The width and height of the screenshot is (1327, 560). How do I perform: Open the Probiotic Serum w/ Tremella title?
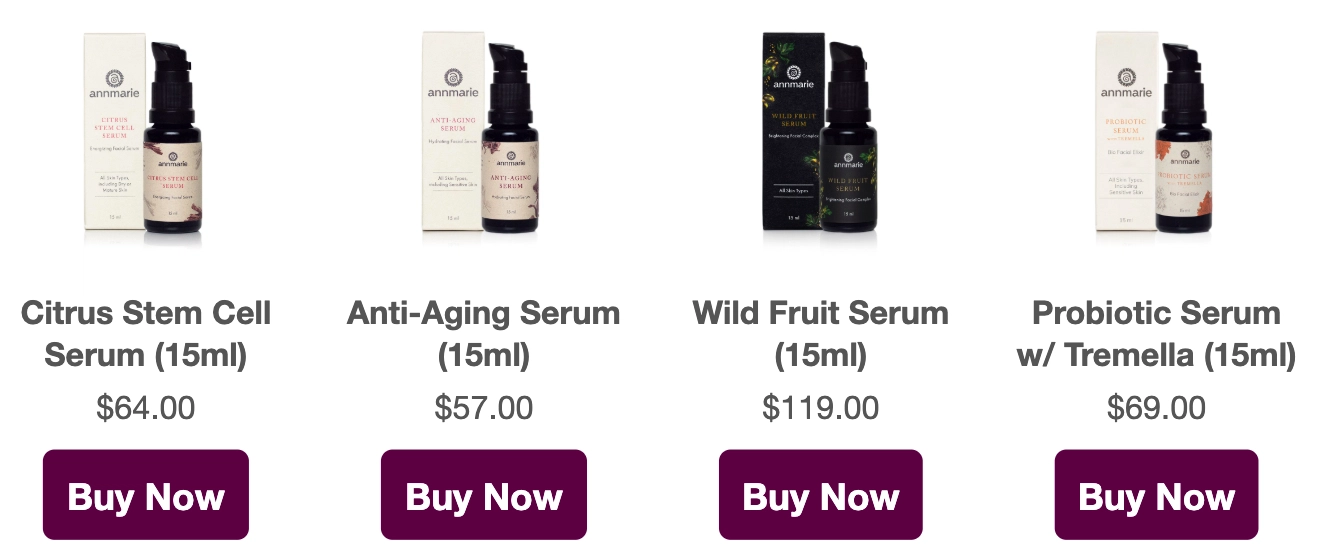click(x=1157, y=333)
